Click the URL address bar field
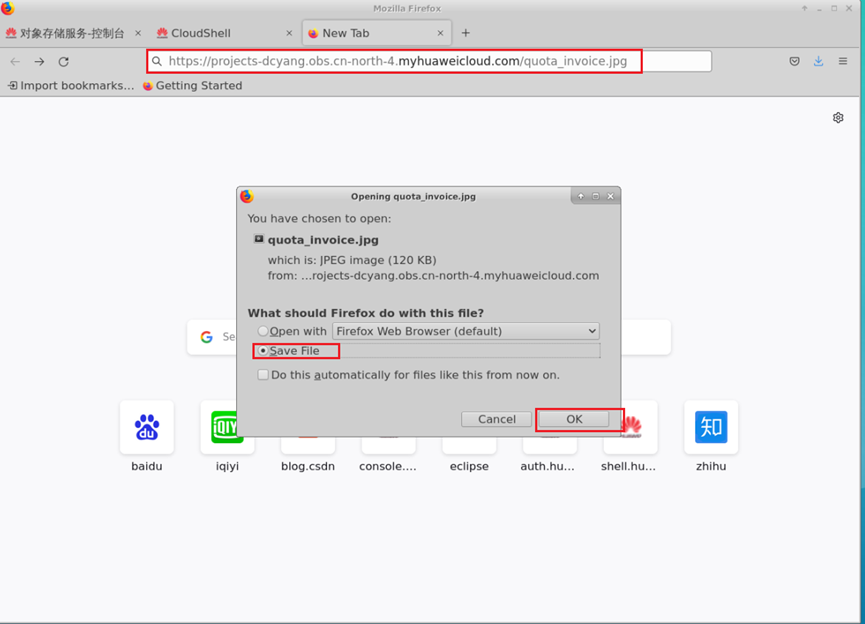865x624 pixels. [429, 61]
